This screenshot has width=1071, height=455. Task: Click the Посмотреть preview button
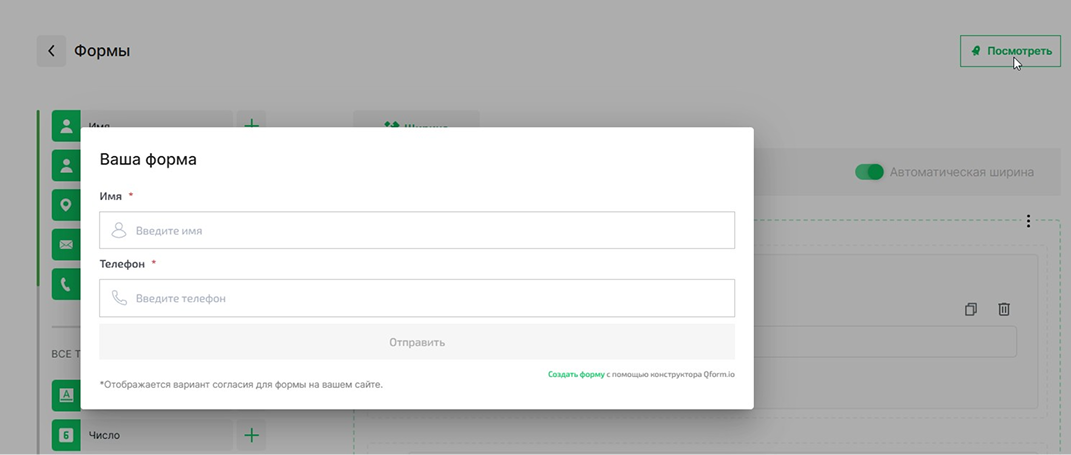[x=1010, y=51]
